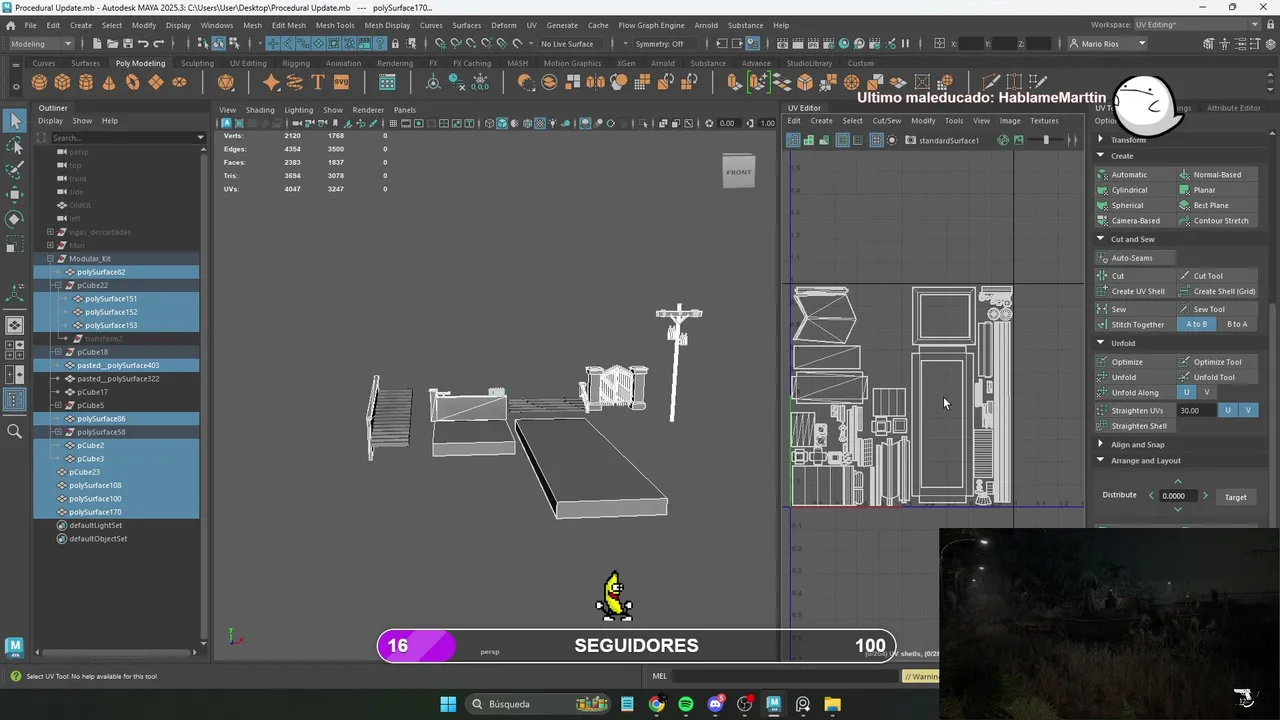Click the FRONT view cube face
Image resolution: width=1280 pixels, height=720 pixels.
coord(738,171)
